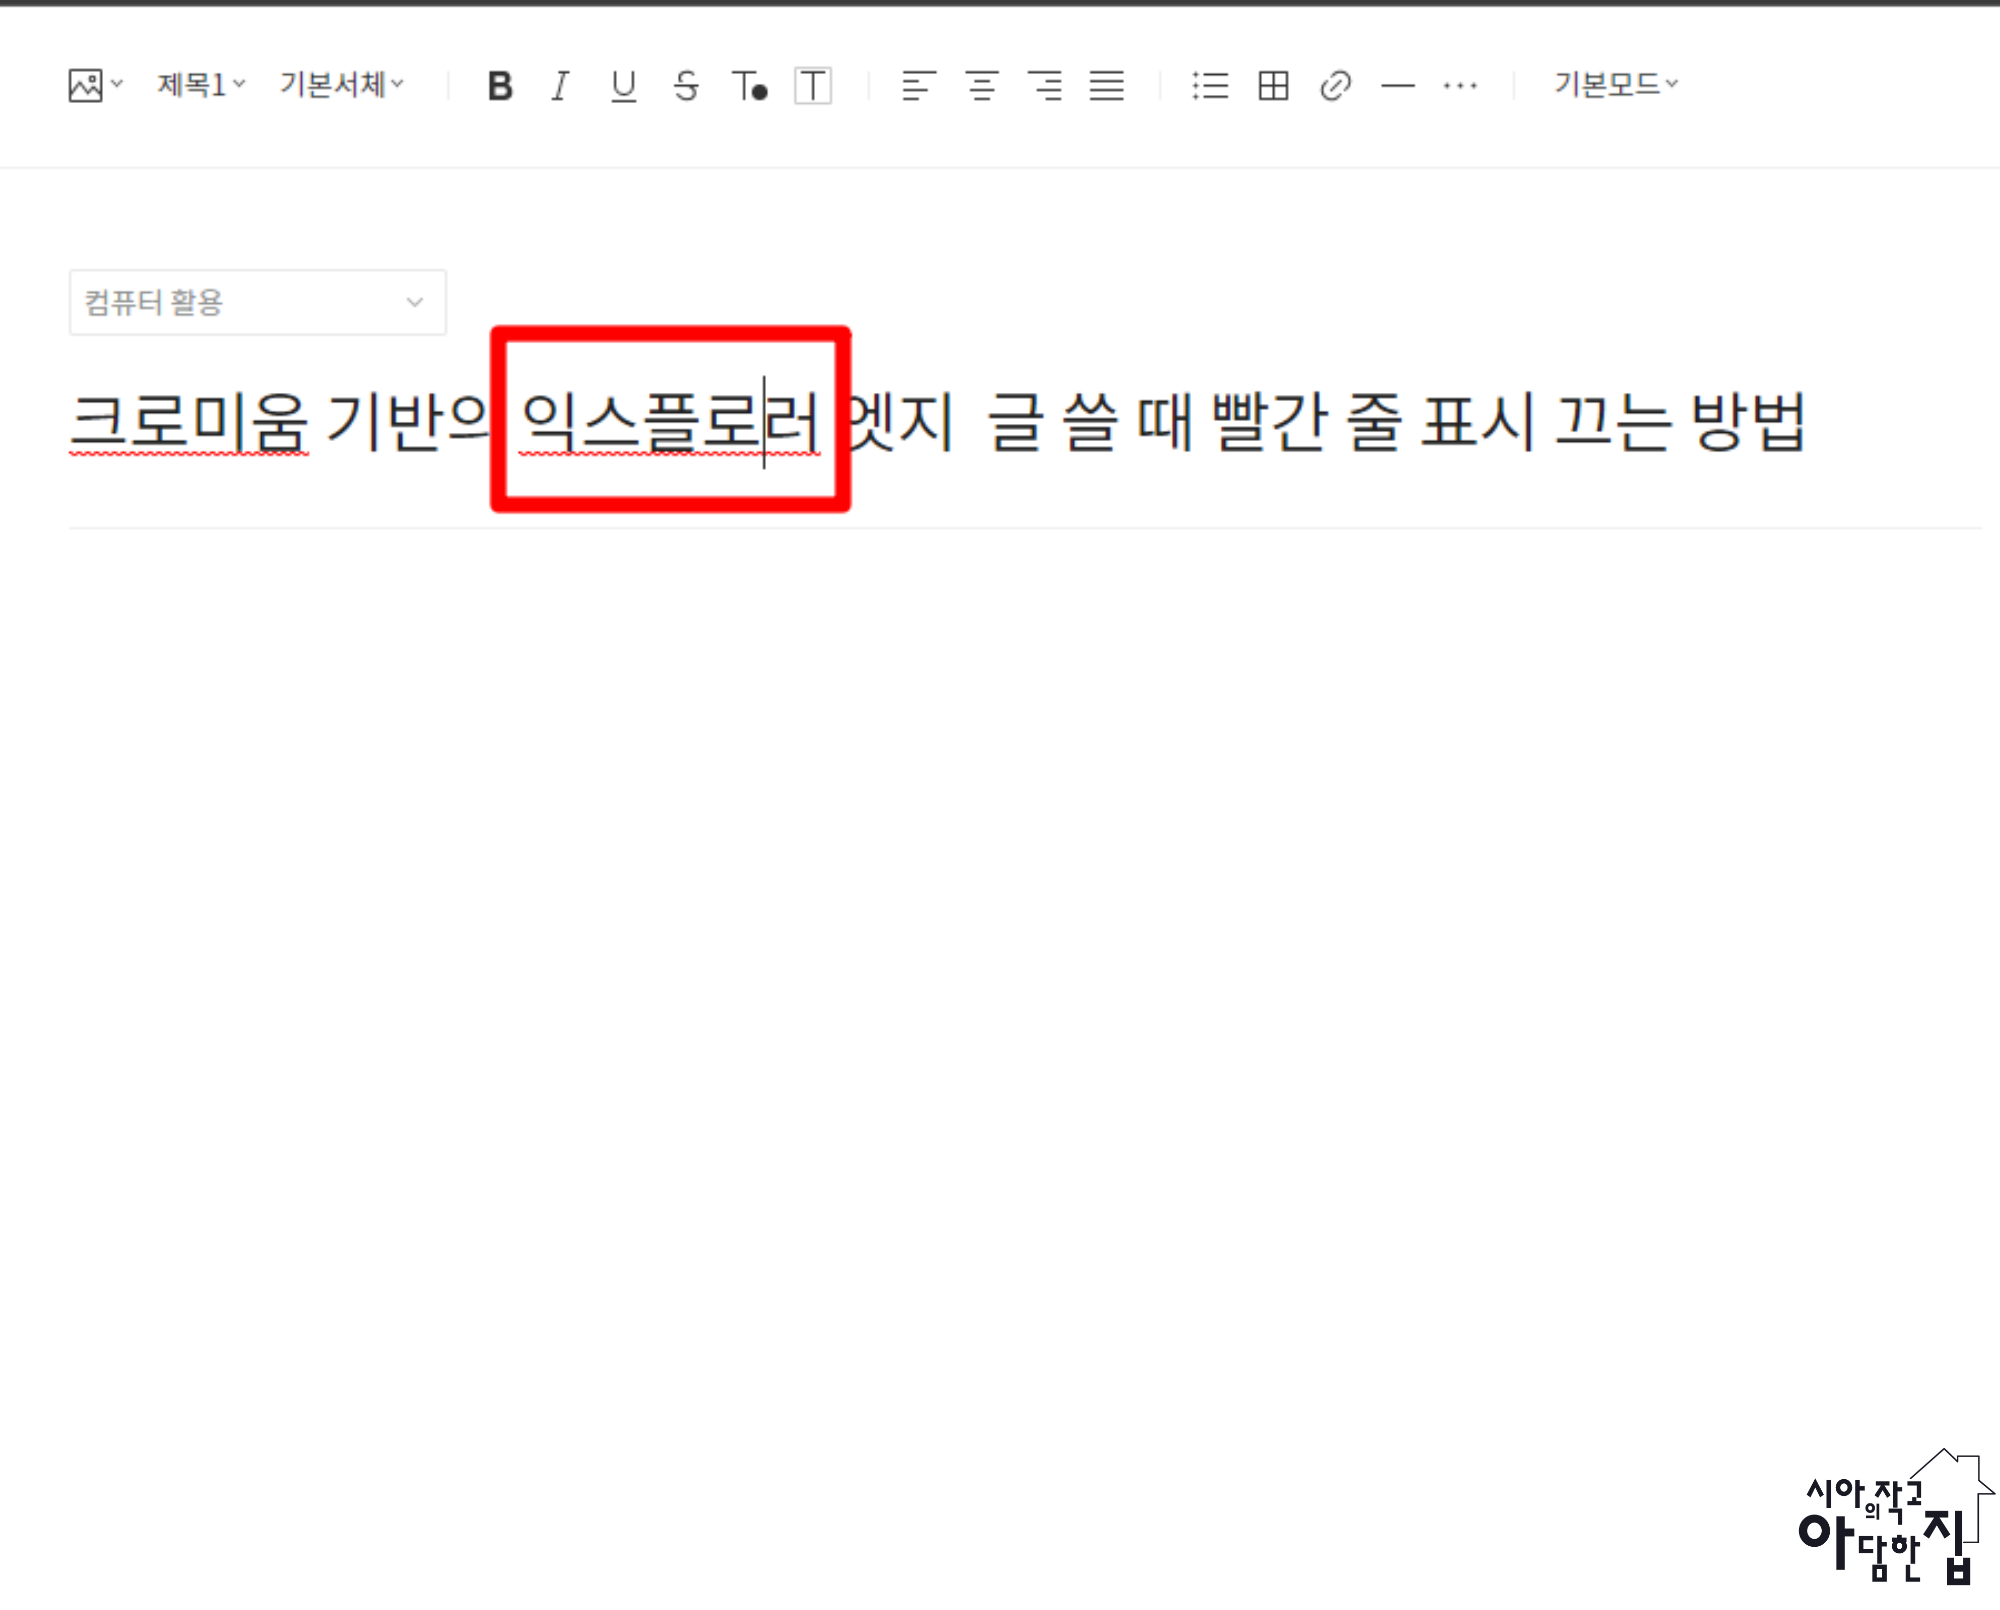The image size is (2000, 1610).
Task: Expand the 제목1 heading style dropdown
Action: (200, 86)
